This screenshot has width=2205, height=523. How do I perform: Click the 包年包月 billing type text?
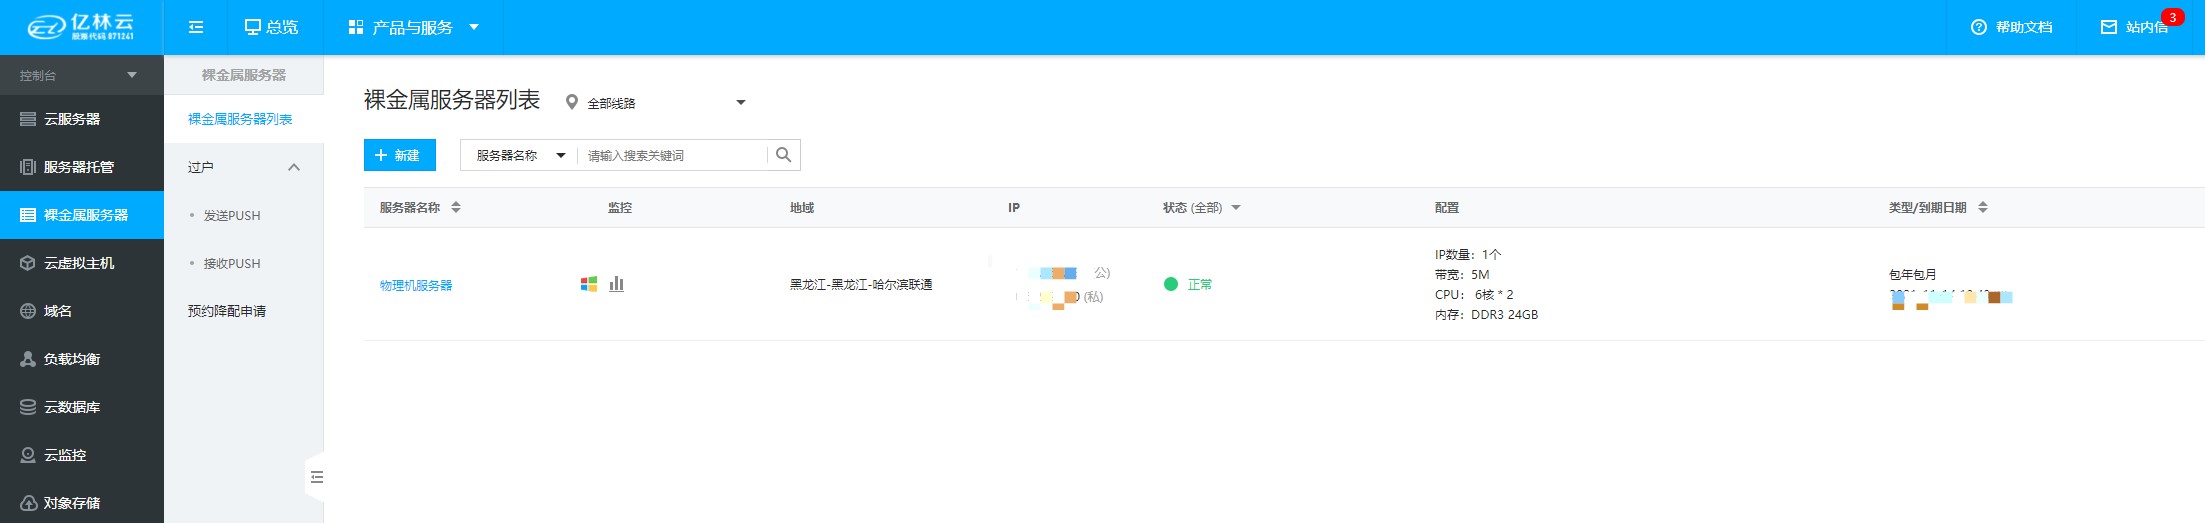point(1913,274)
